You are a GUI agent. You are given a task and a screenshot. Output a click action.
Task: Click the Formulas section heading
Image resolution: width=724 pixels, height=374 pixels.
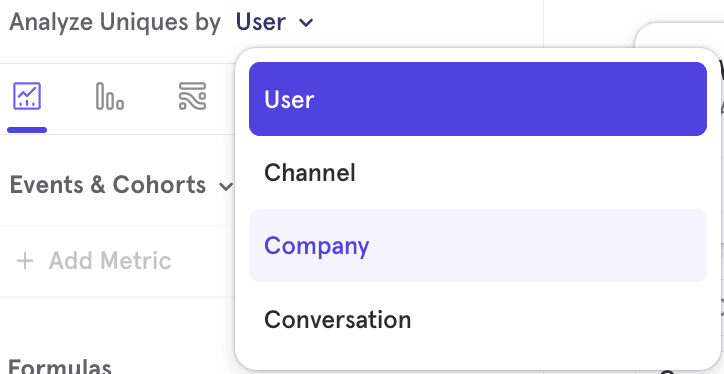coord(60,367)
